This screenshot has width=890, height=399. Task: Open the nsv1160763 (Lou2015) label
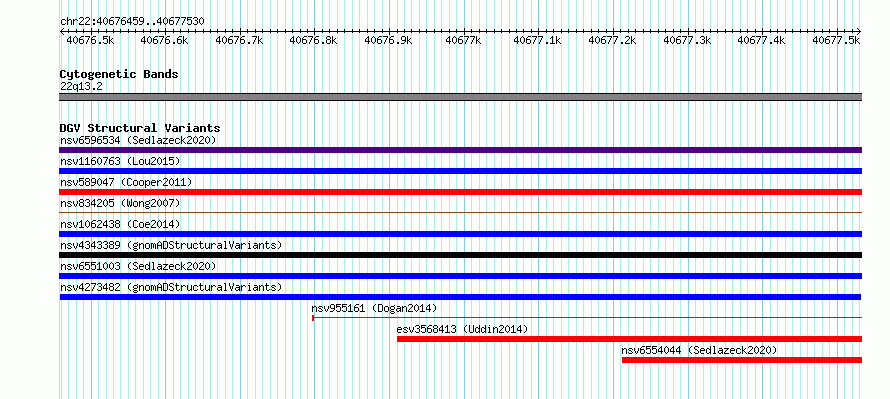(x=120, y=161)
